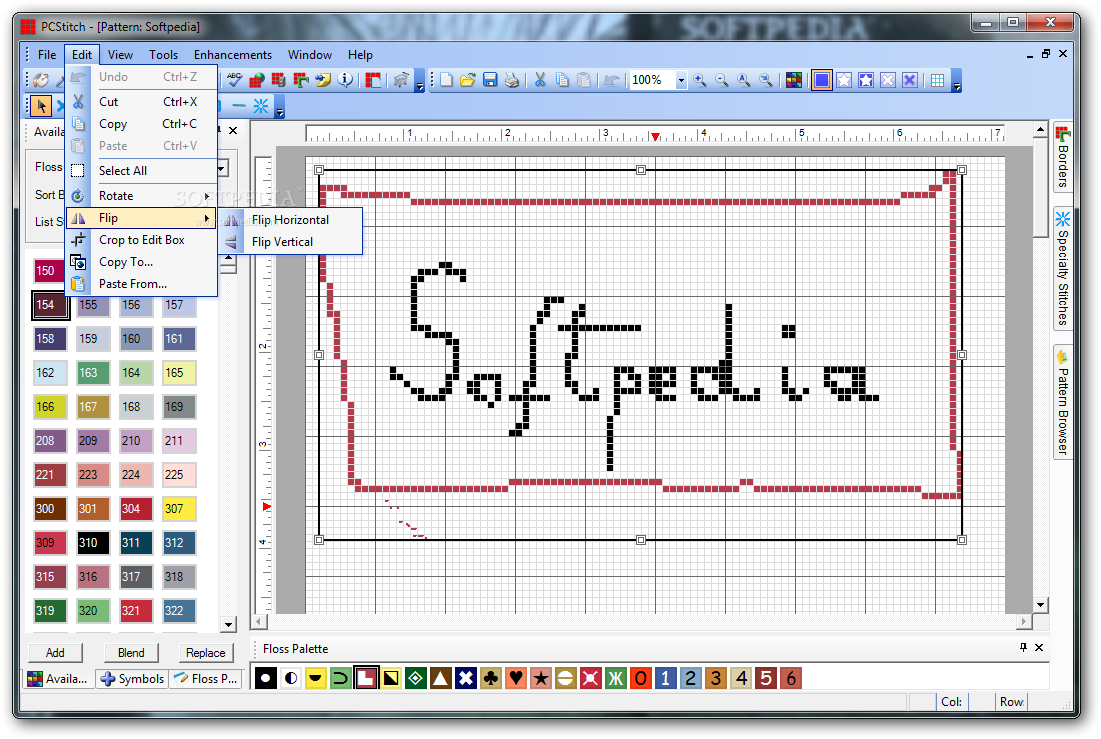This screenshot has width=1101, height=739.
Task: Select the blue number 1 palette entry
Action: (666, 678)
